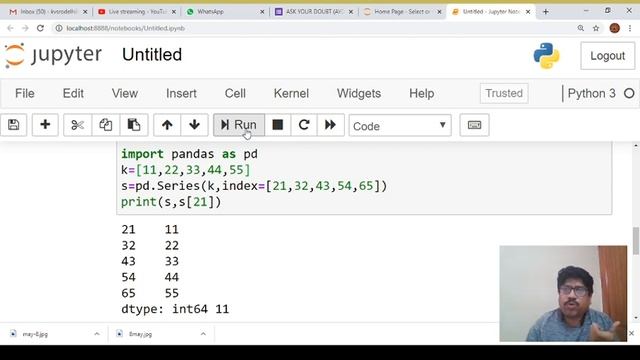Paste cells below icon

click(134, 125)
